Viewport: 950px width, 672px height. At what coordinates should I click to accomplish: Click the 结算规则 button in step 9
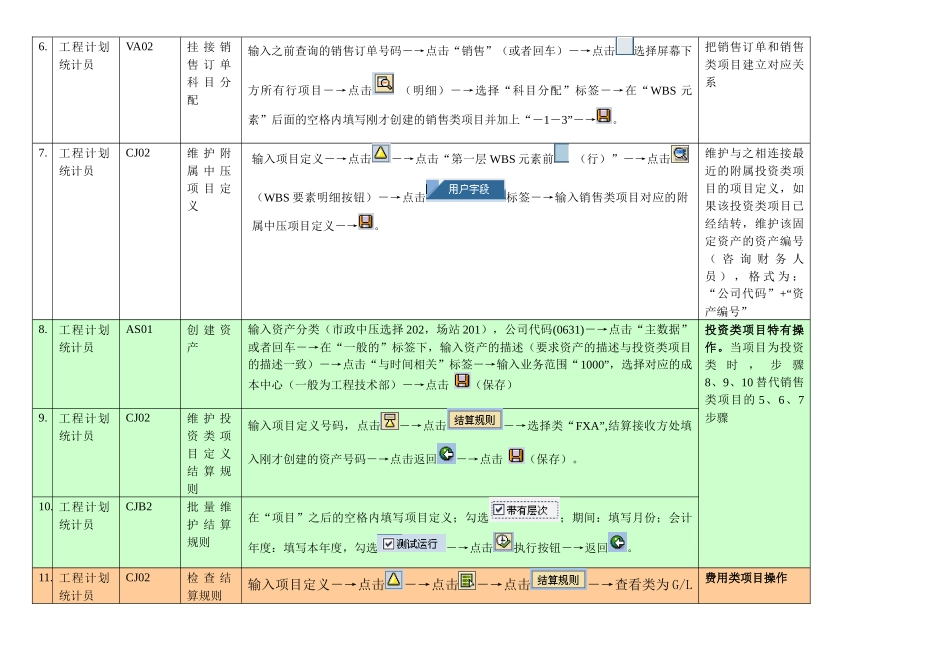pyautogui.click(x=475, y=419)
